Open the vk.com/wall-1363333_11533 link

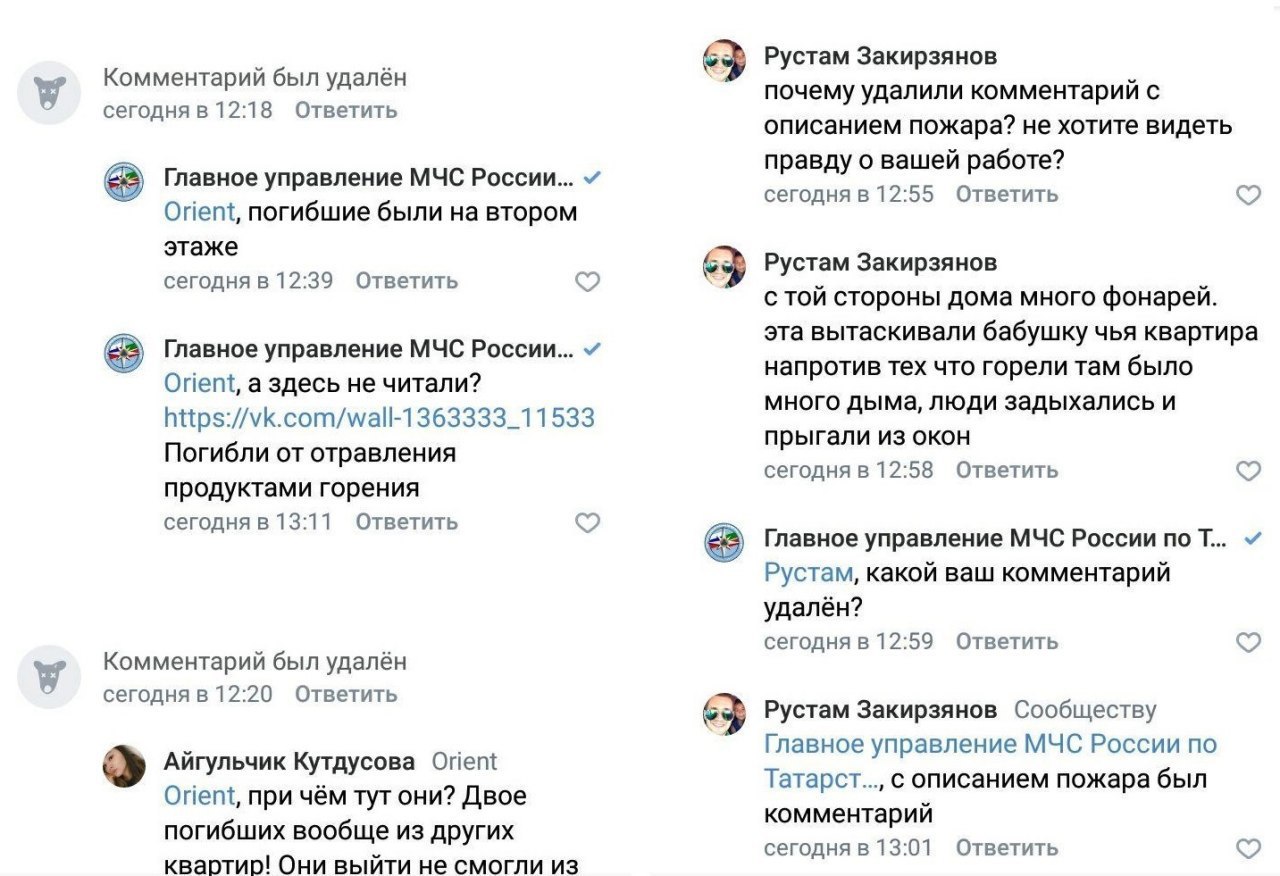(379, 417)
